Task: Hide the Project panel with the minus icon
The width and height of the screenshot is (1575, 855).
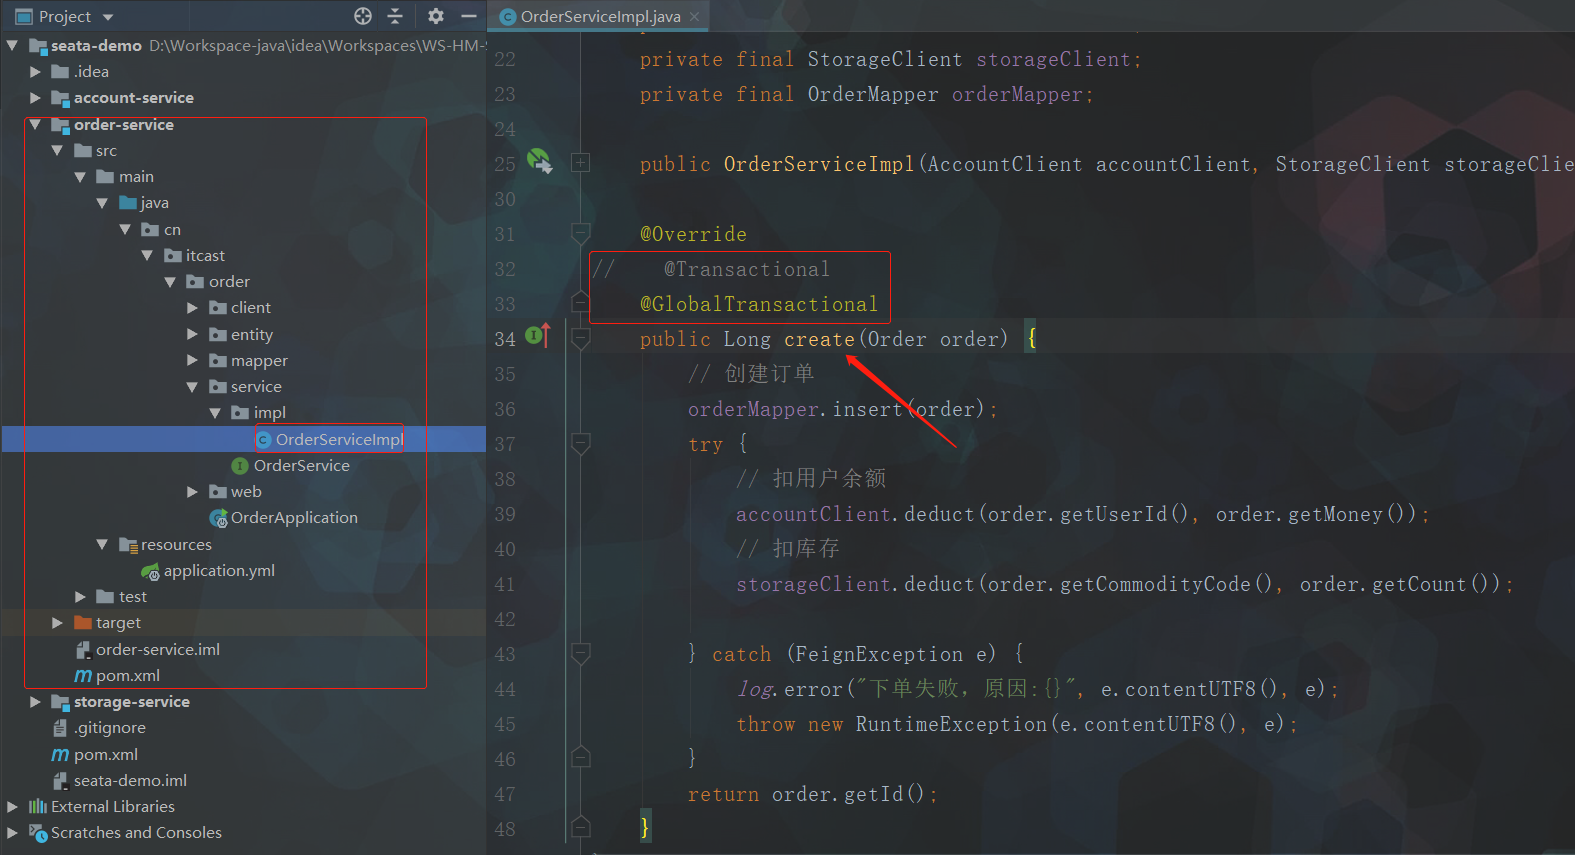Action: point(468,16)
